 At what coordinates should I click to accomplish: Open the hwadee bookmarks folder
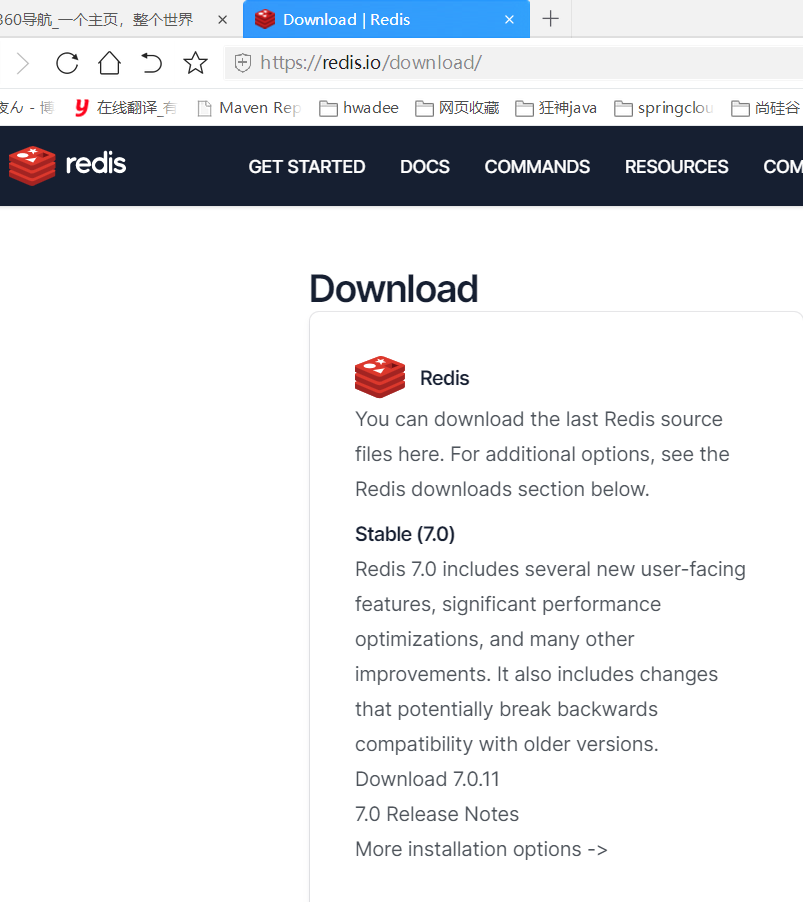click(359, 108)
